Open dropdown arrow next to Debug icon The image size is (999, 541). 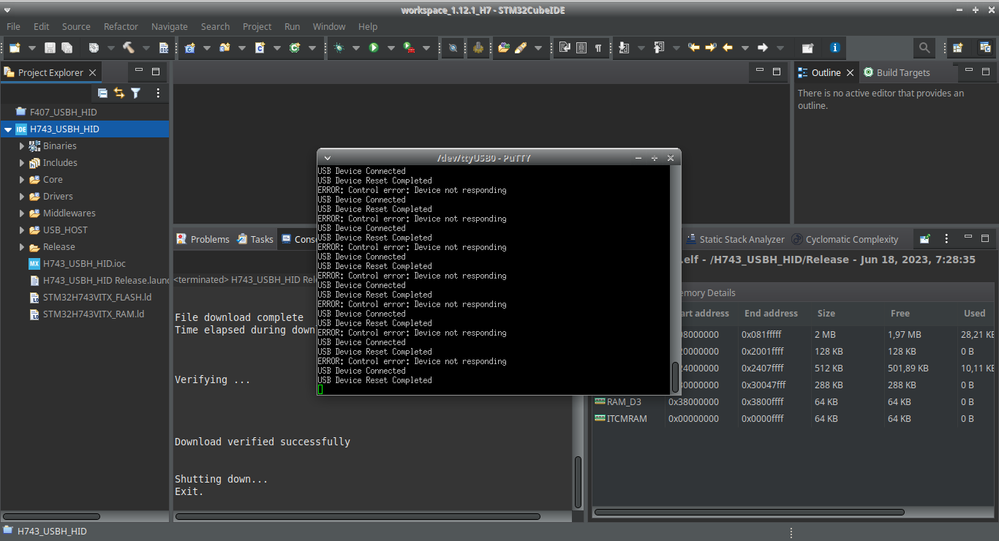pos(356,48)
